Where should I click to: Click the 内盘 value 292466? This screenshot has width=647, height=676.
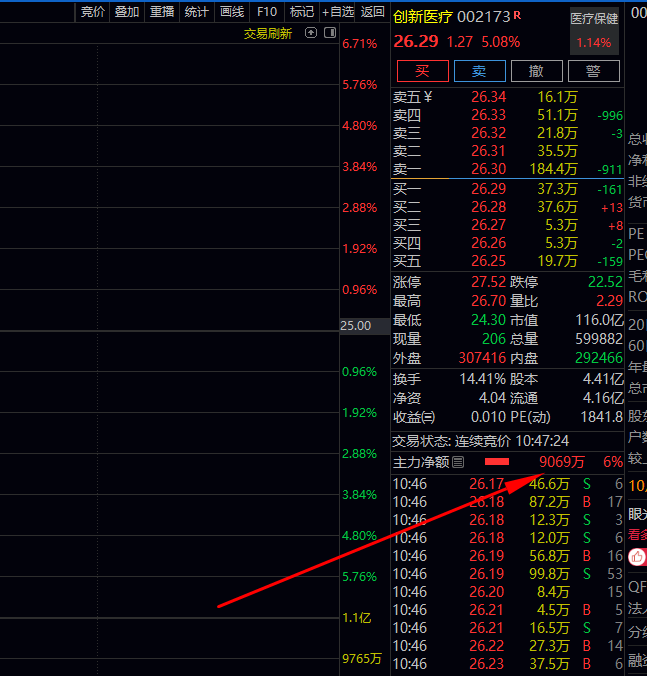pos(599,358)
